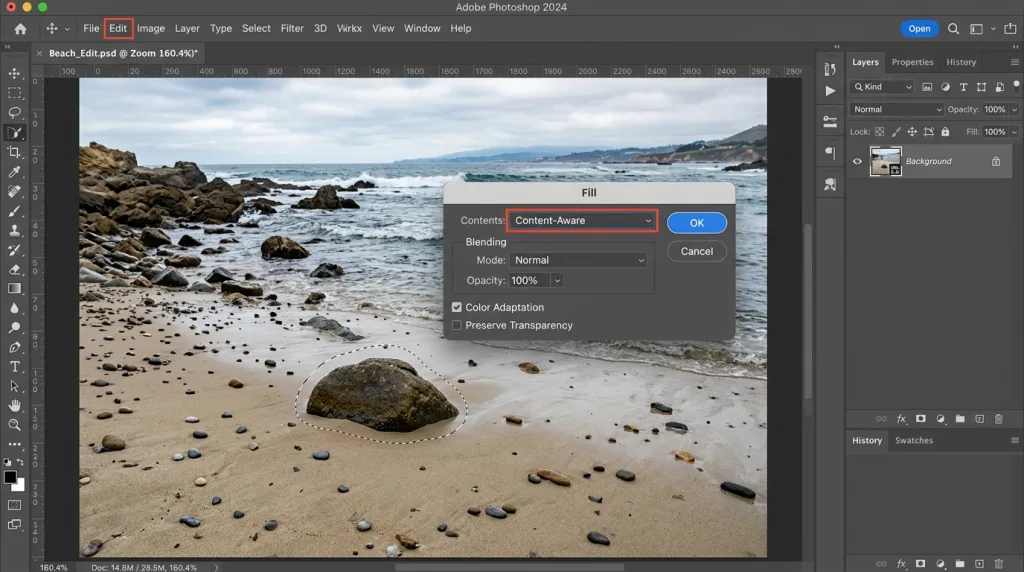Viewport: 1024px width, 572px height.
Task: Filter layers by type layers (T icon)
Action: tap(963, 87)
